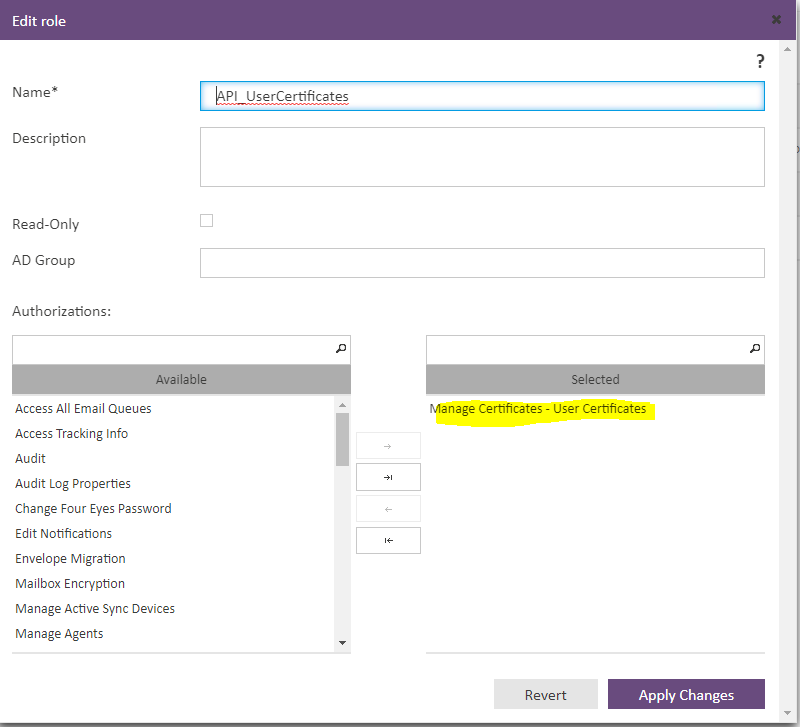The height and width of the screenshot is (727, 800).
Task: Click the Apply Changes button
Action: [686, 694]
